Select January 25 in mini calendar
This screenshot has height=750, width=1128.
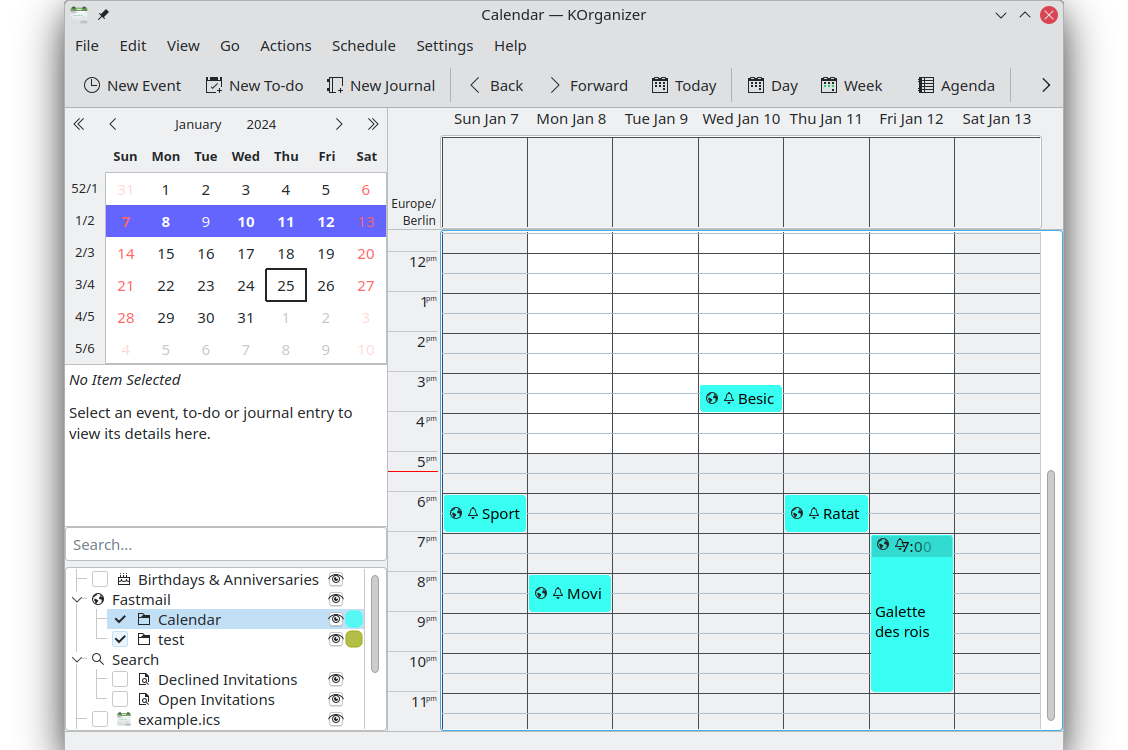[x=286, y=285]
